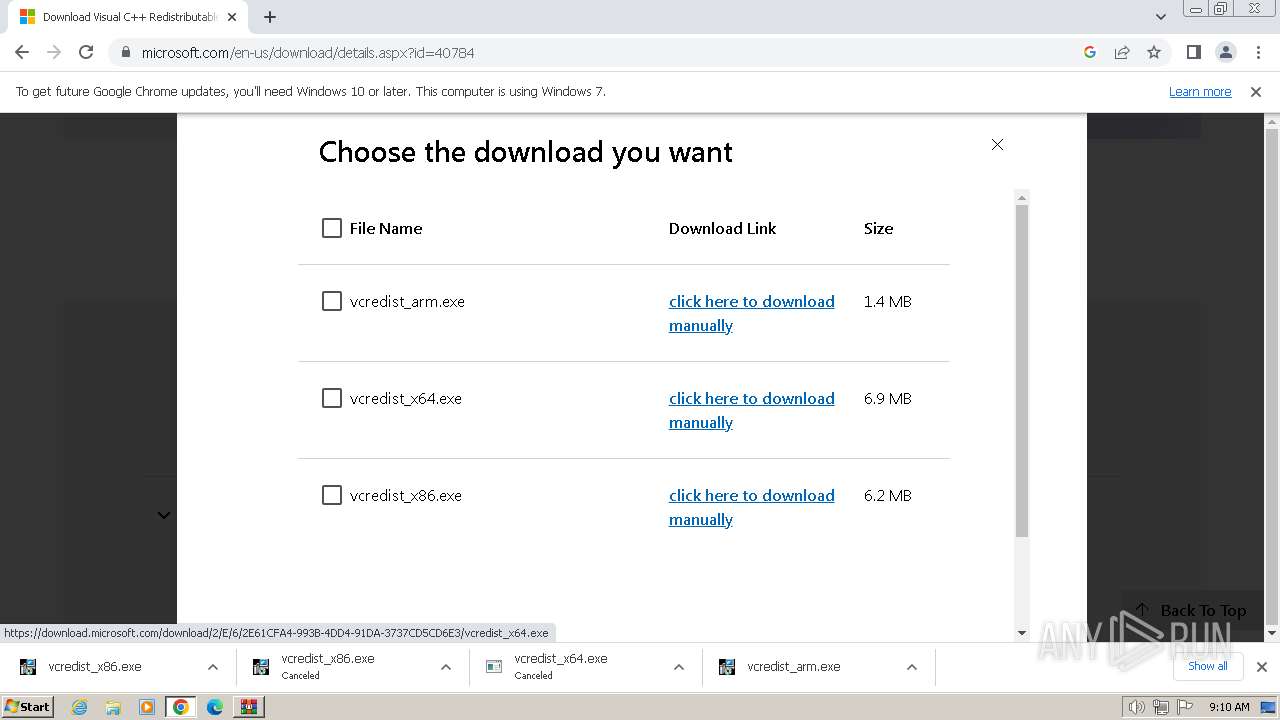Screen dimensions: 1280x720
Task: Close the Choose the download dialog
Action: click(x=997, y=145)
